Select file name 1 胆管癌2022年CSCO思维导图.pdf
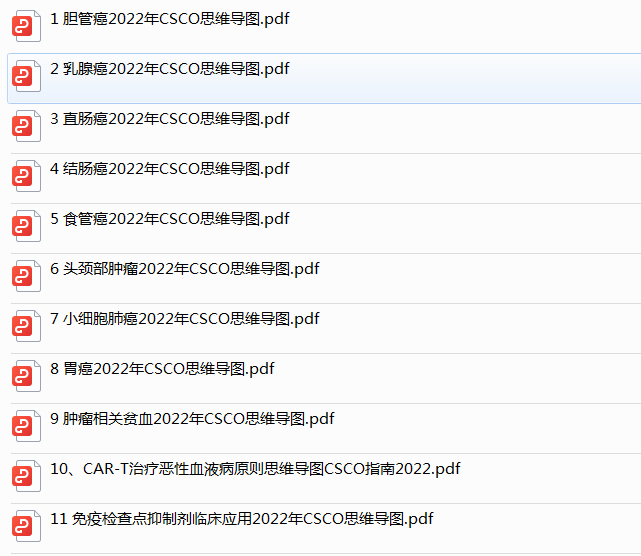This screenshot has width=641, height=556. pyautogui.click(x=170, y=19)
